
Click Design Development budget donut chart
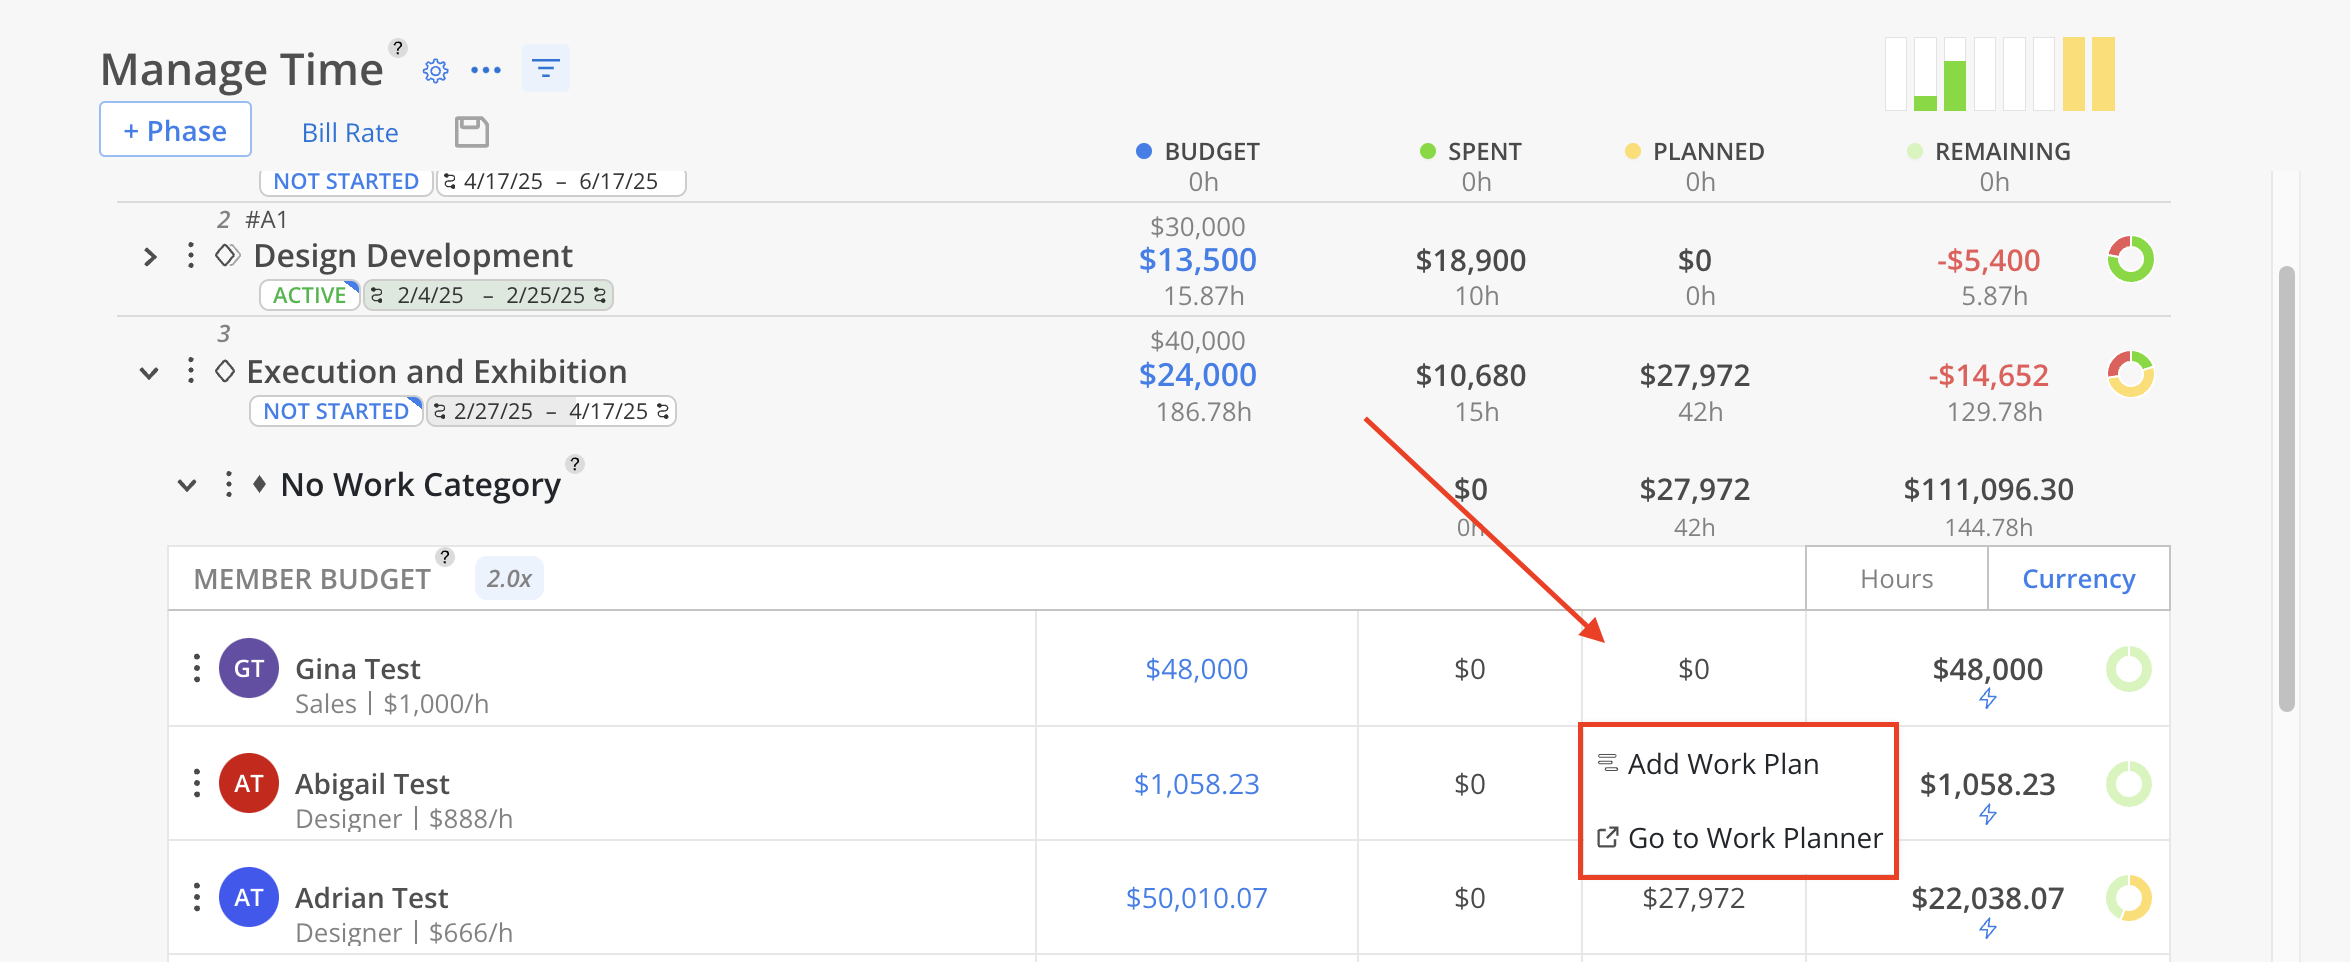pyautogui.click(x=2130, y=259)
